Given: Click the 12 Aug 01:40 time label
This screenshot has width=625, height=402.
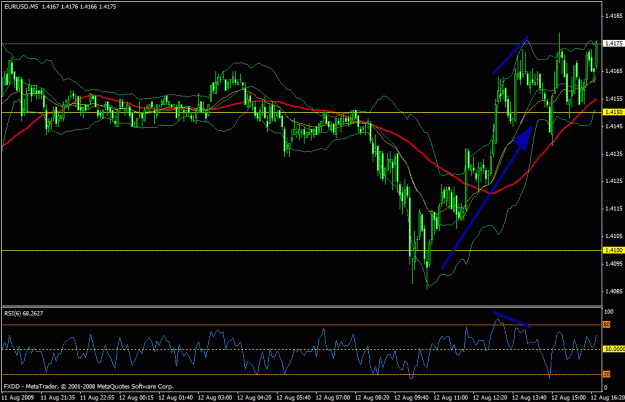Looking at the screenshot, I should click(176, 398).
